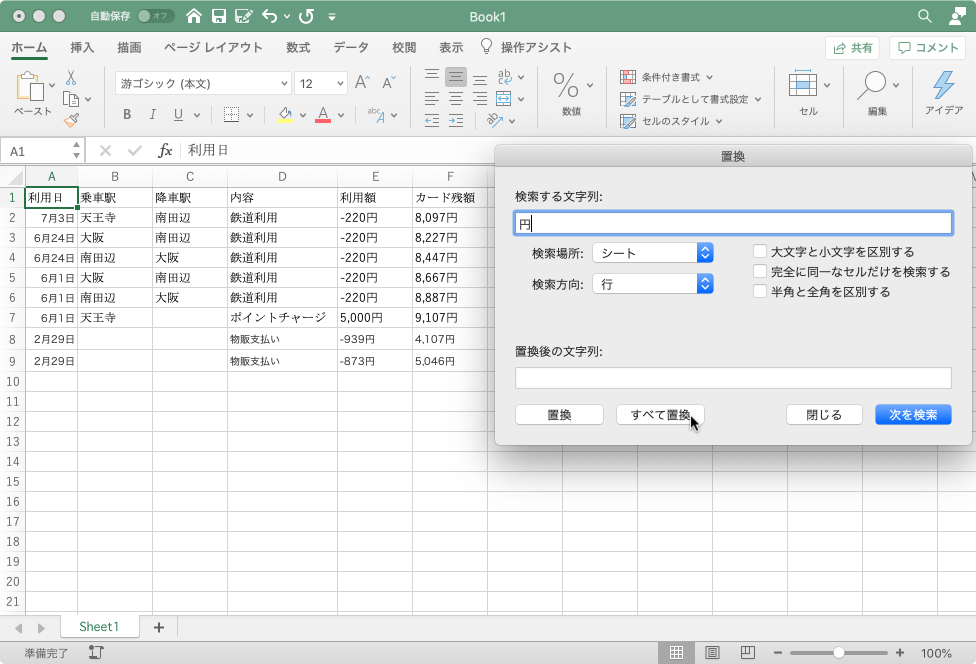Screen dimensions: 976x664
Task: Click the zoom out minus button
Action: 777,653
